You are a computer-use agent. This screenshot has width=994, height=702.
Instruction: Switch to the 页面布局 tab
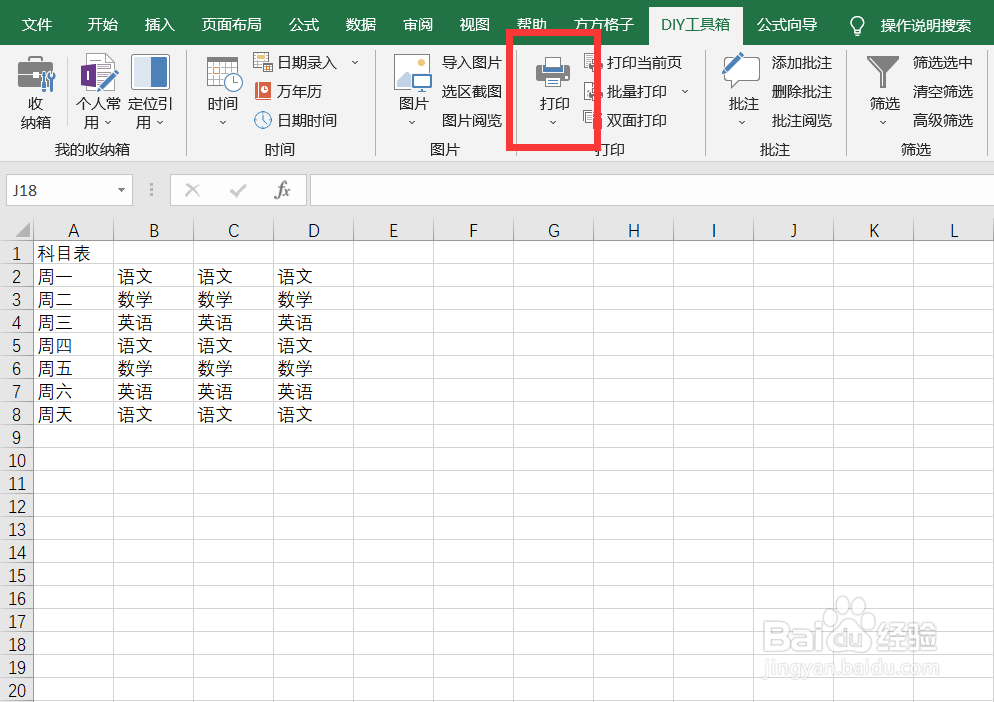click(x=231, y=25)
